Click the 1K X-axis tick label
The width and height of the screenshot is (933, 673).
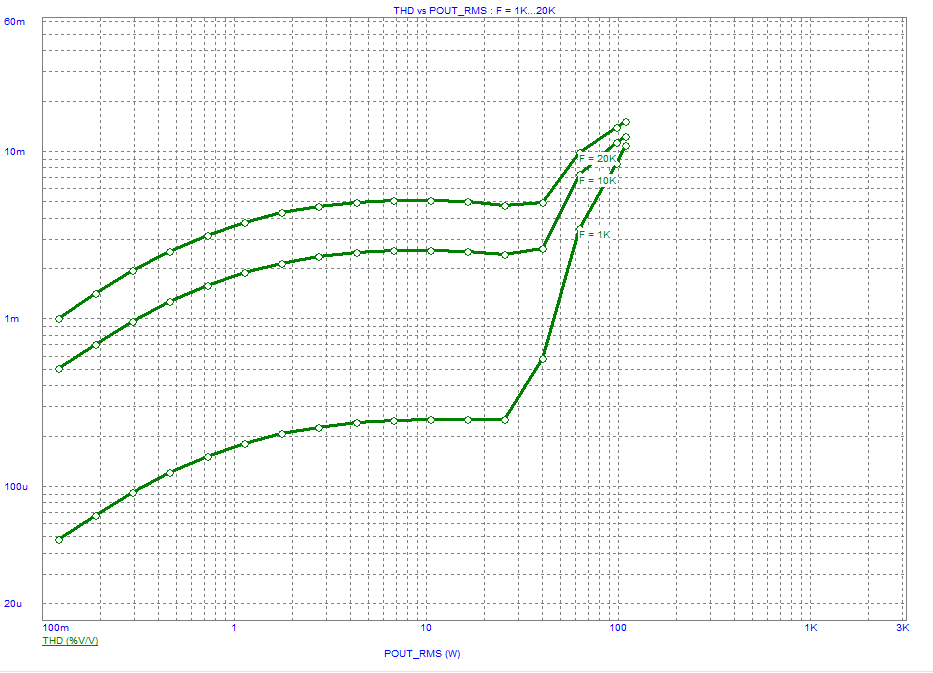pyautogui.click(x=810, y=628)
